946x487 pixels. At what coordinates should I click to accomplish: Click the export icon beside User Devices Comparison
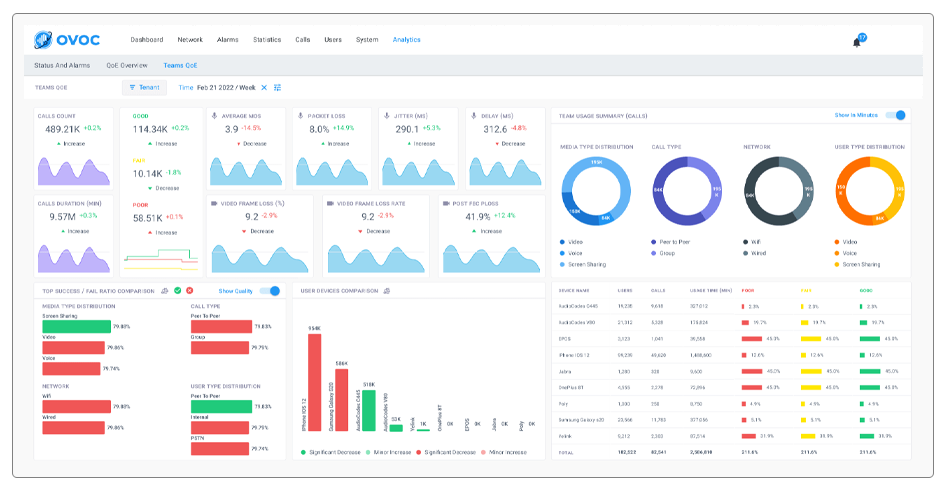pyautogui.click(x=387, y=291)
